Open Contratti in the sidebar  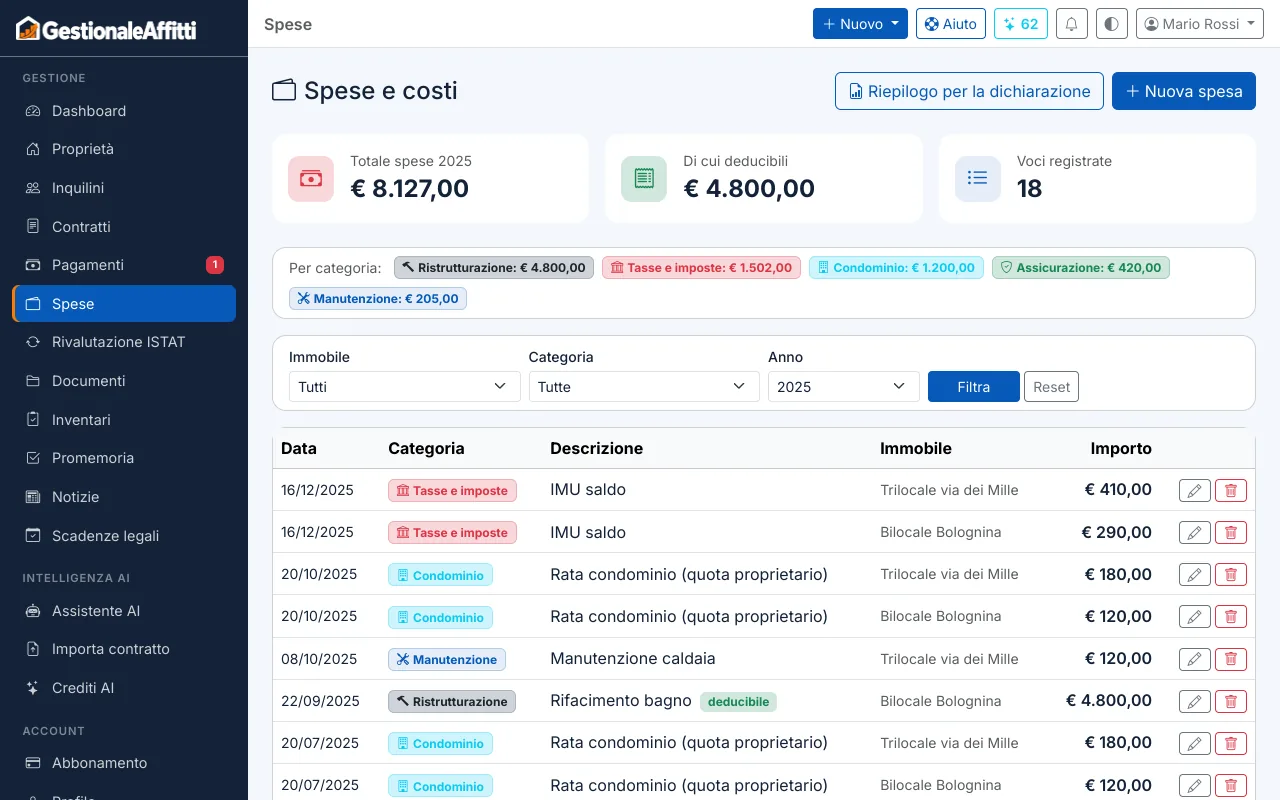pyautogui.click(x=124, y=227)
